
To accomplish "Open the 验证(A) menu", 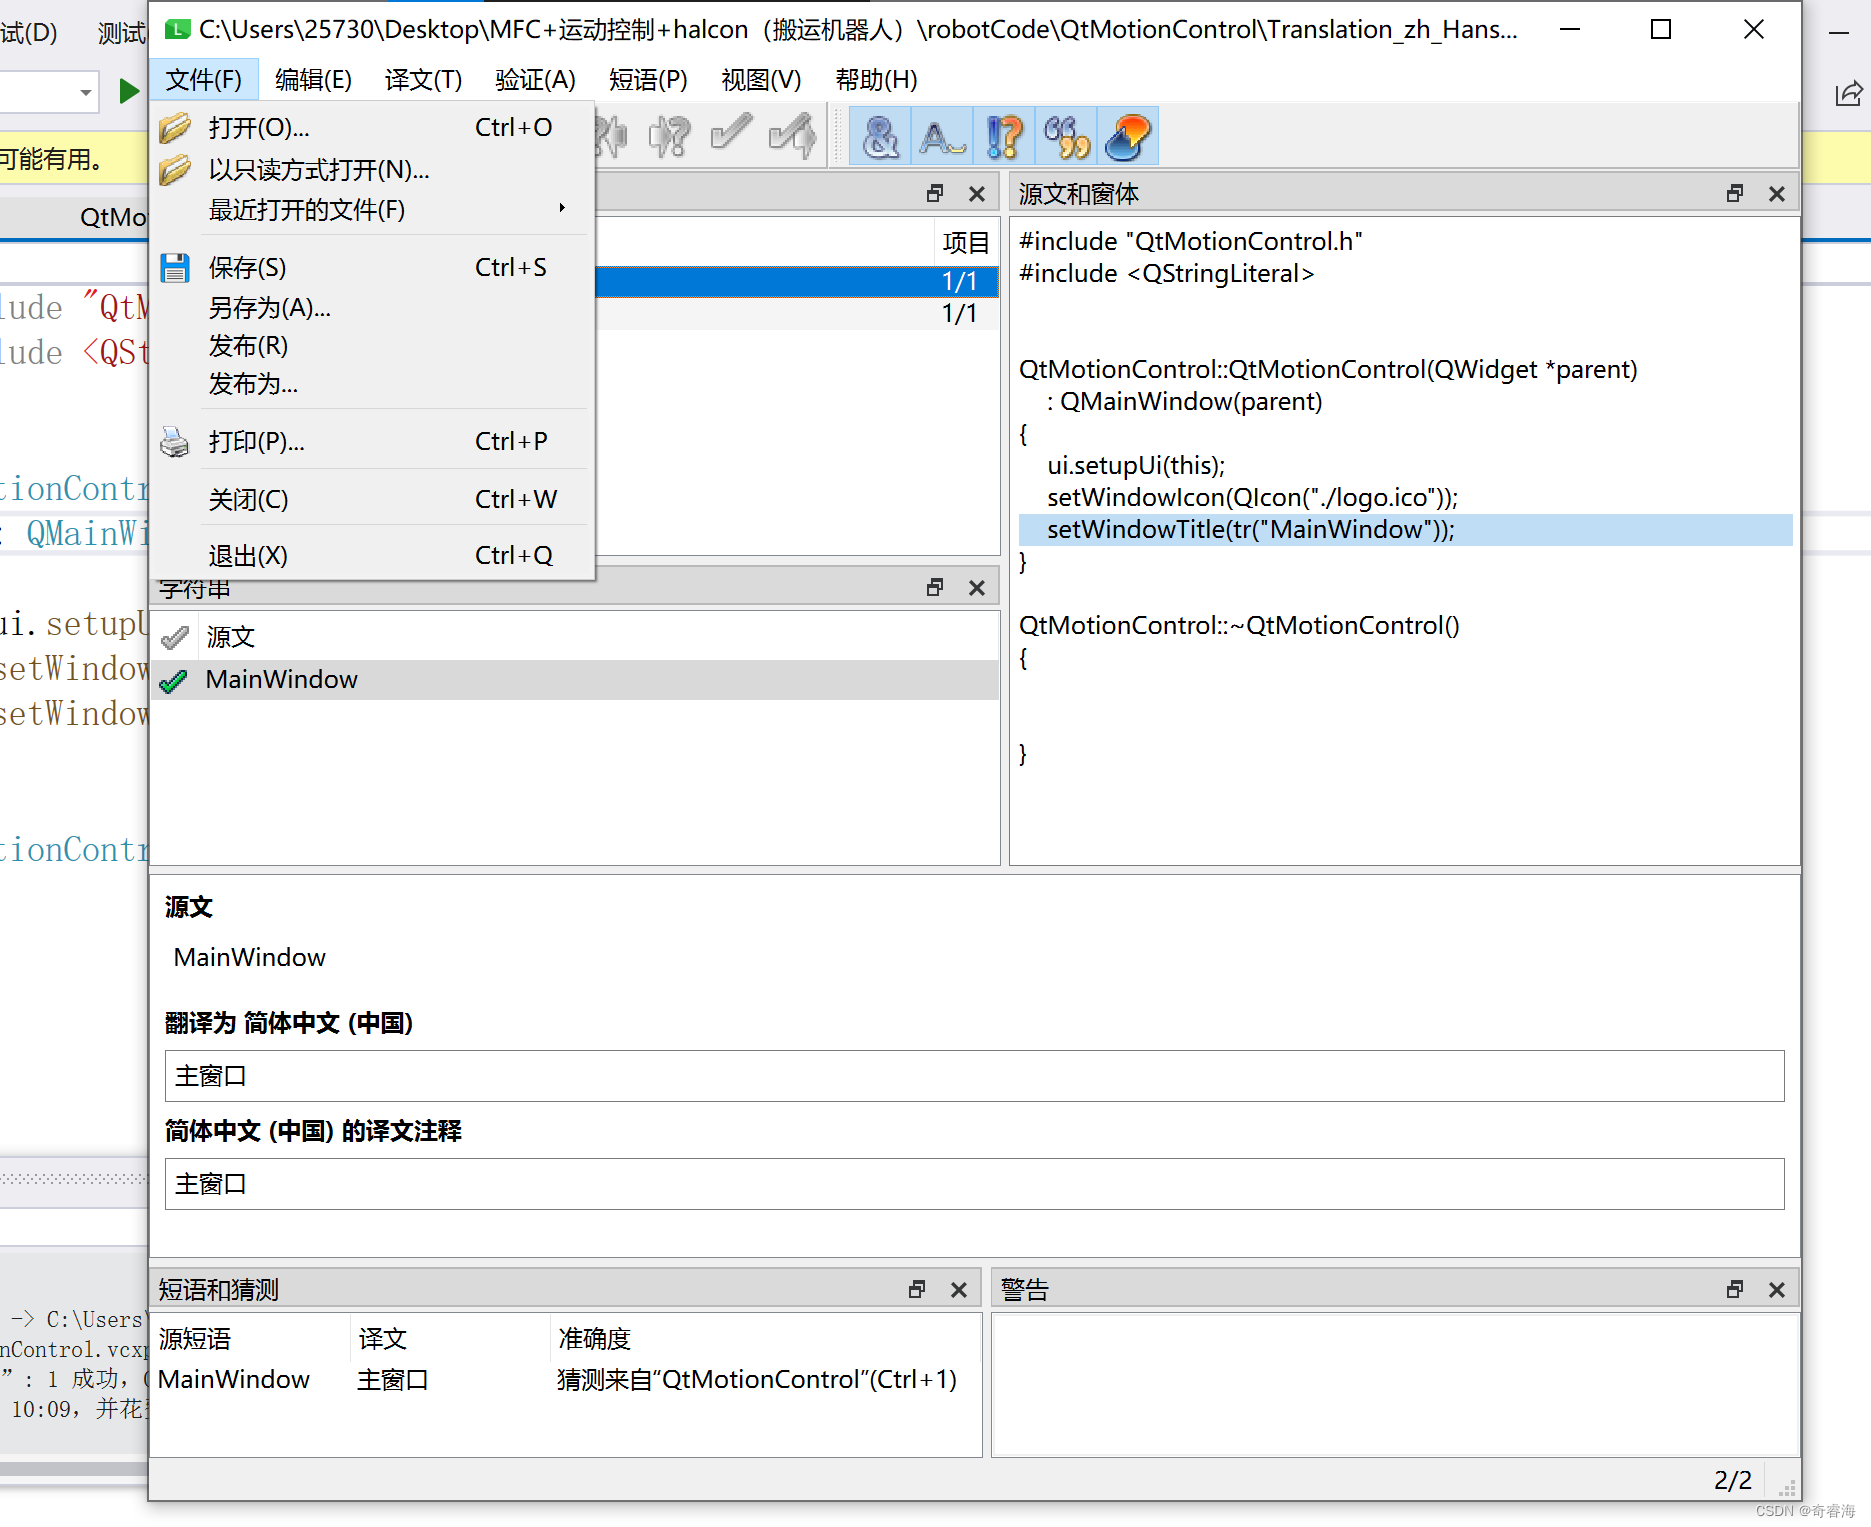I will point(536,80).
